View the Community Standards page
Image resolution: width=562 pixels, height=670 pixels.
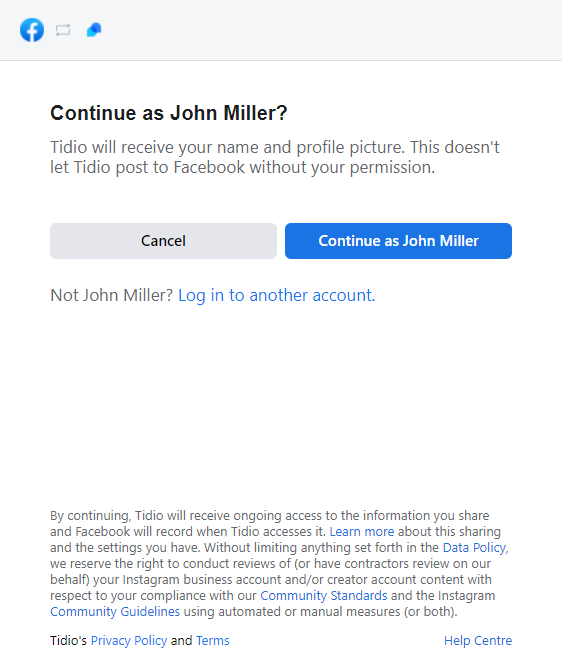tap(324, 595)
